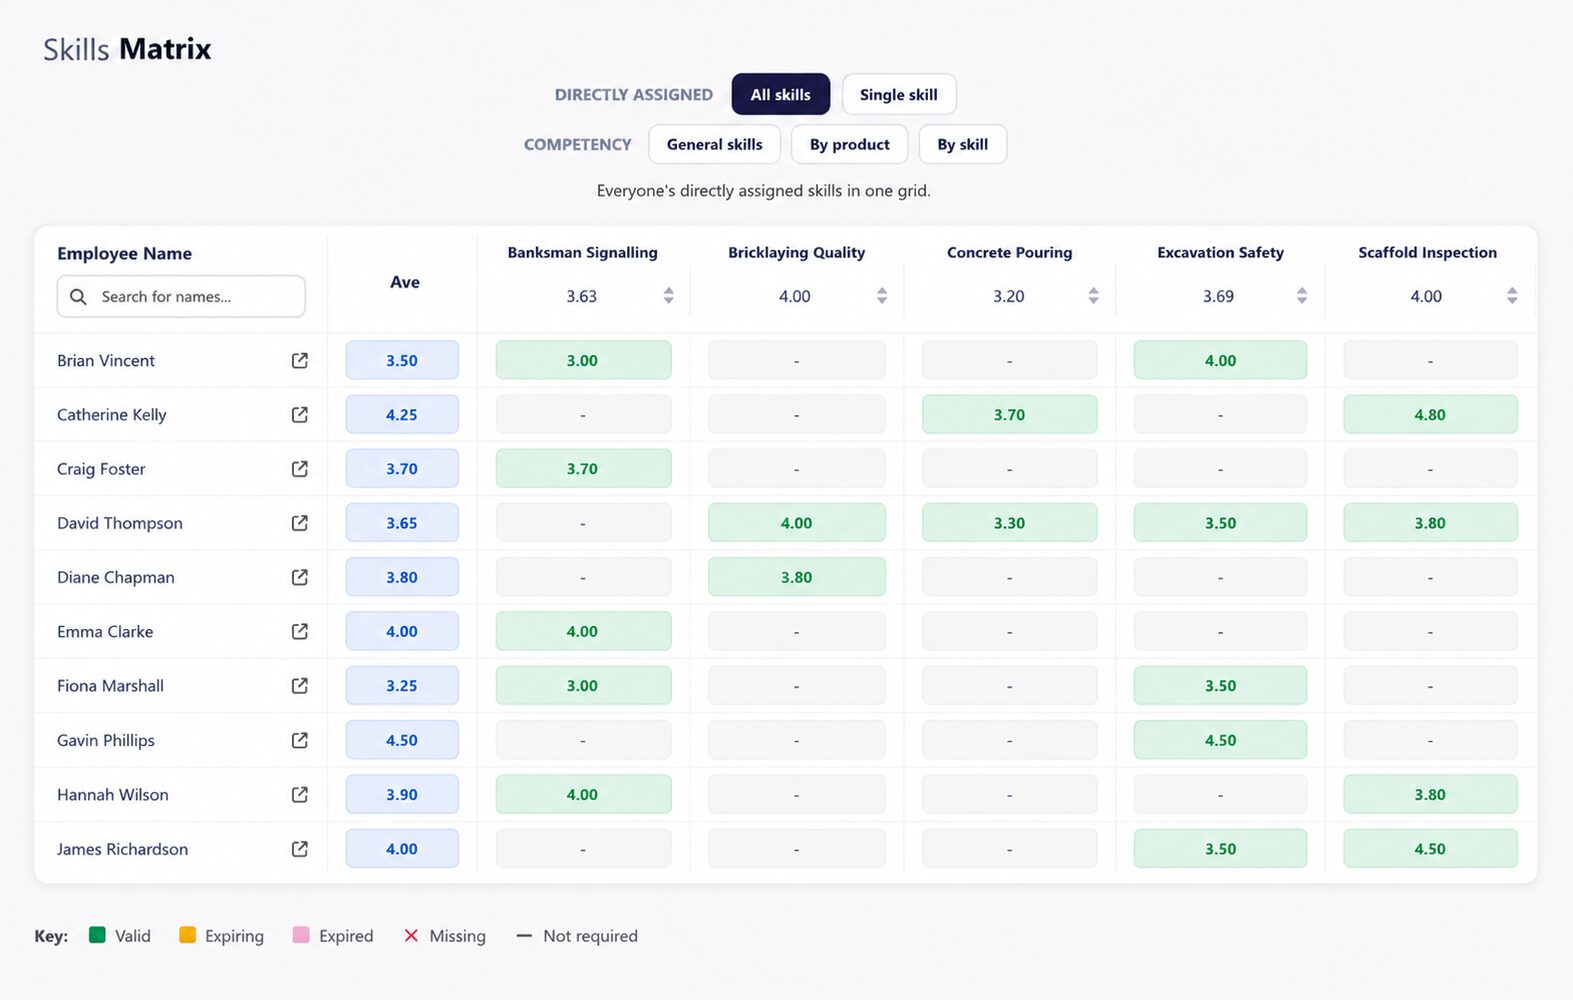Choose General skills competency view

tap(715, 145)
